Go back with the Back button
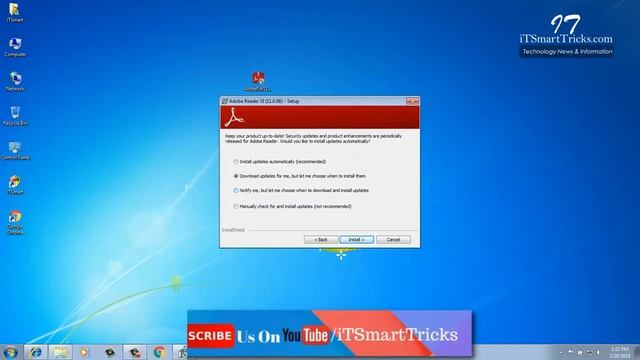640x360 pixels. point(321,240)
